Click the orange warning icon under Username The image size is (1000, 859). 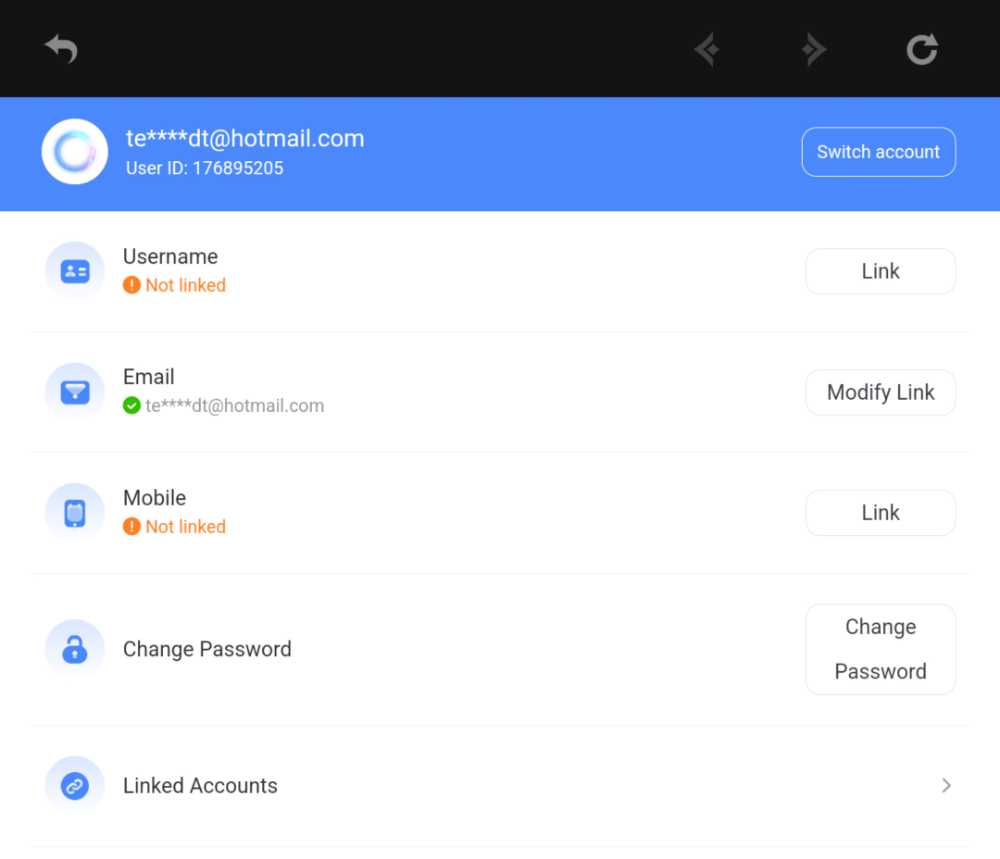pyautogui.click(x=131, y=284)
